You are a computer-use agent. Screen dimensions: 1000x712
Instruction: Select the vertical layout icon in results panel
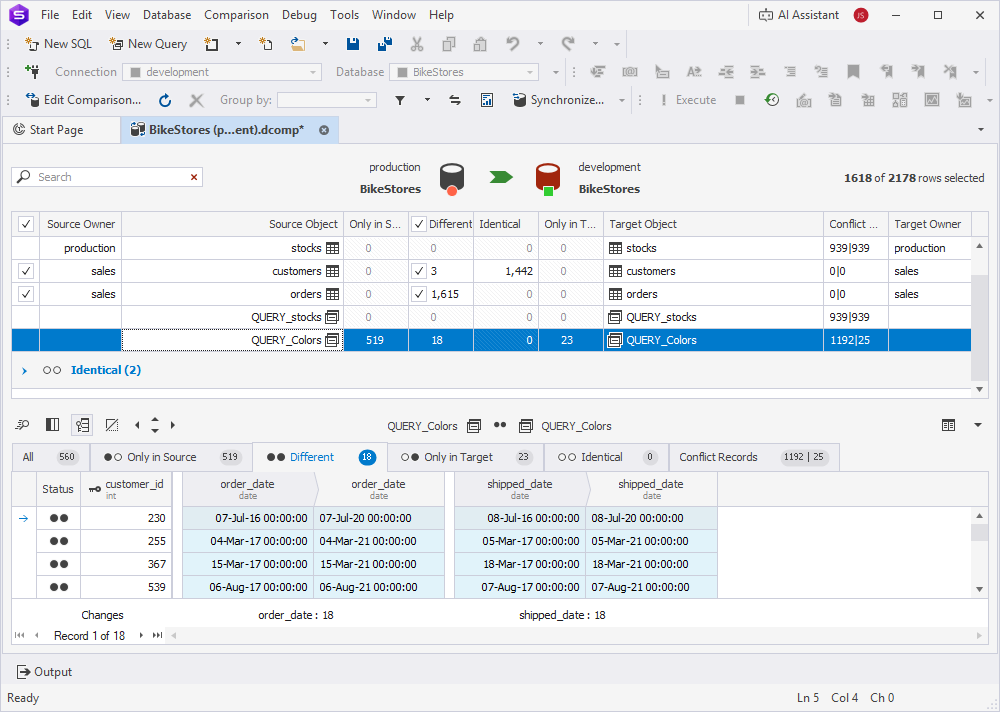coord(52,424)
